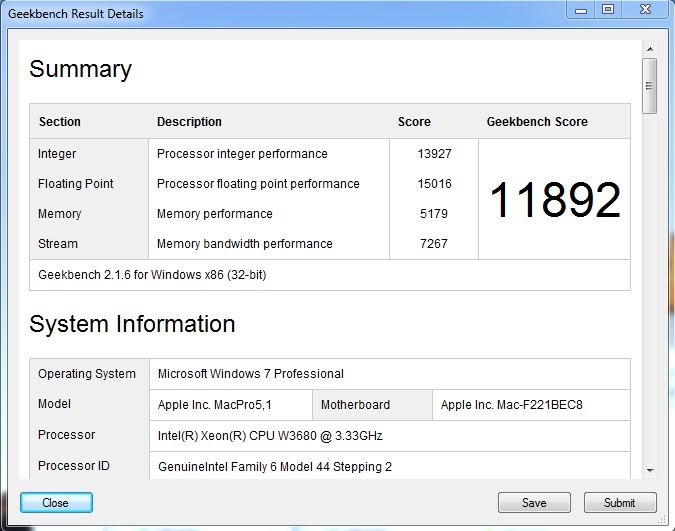Select the Memory score 5179
The height and width of the screenshot is (531, 675).
pos(434,214)
